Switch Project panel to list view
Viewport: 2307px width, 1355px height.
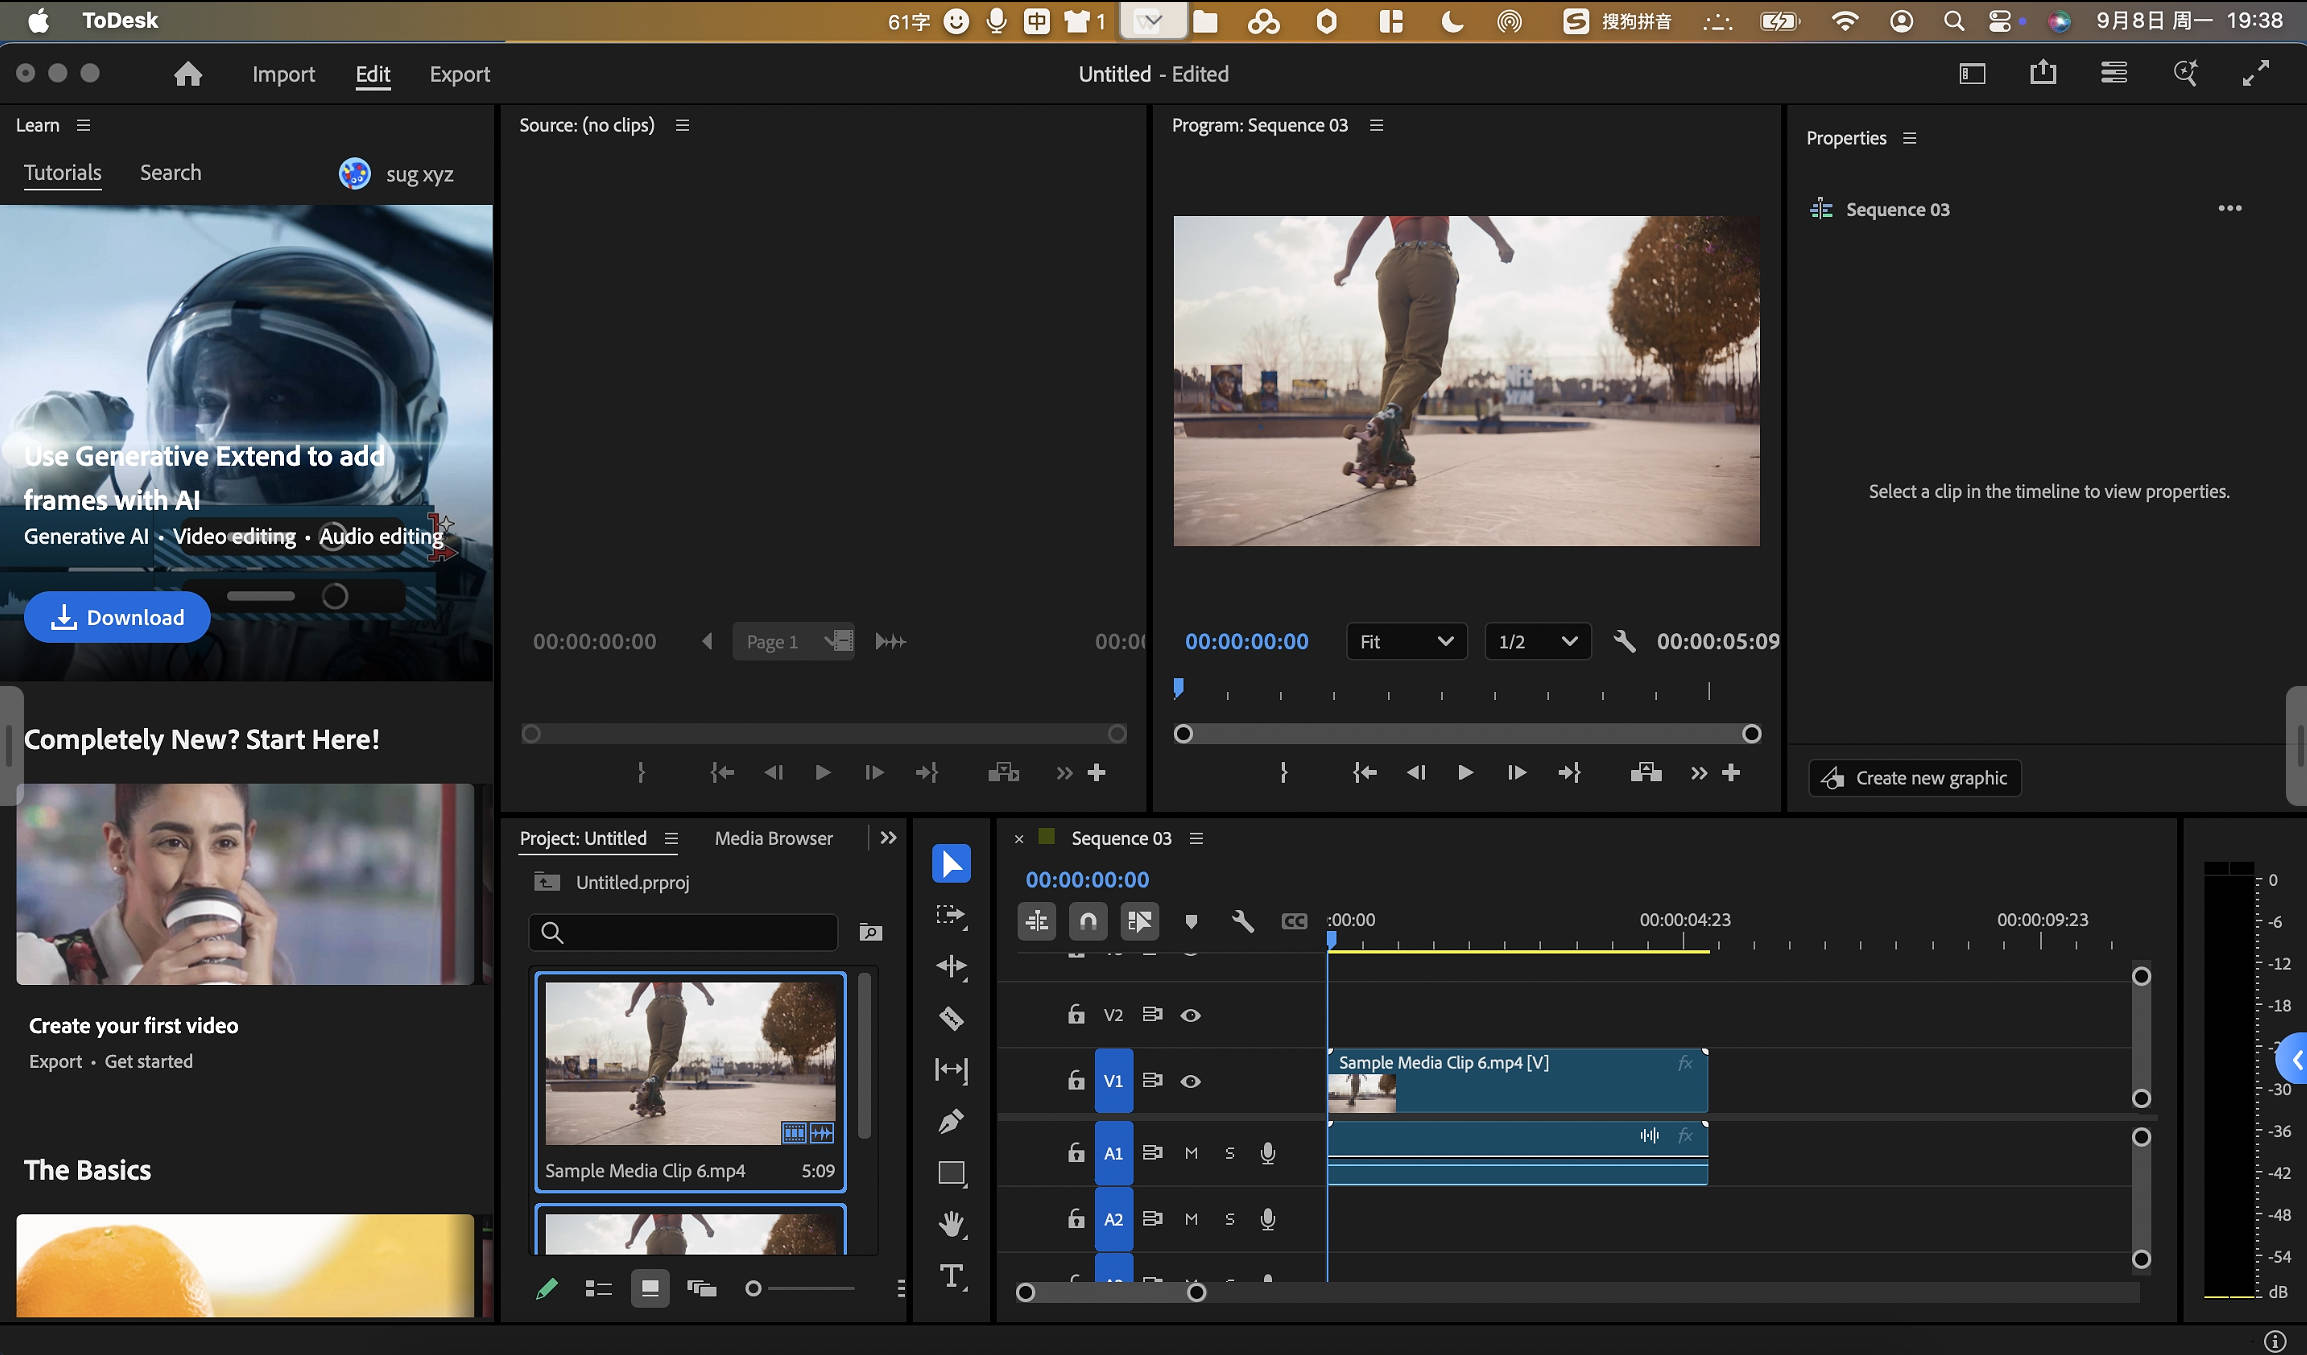pyautogui.click(x=598, y=1289)
